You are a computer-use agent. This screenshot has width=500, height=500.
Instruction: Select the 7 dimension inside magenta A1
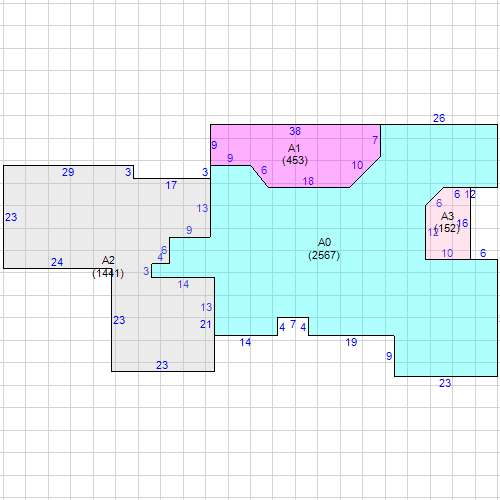pos(375,140)
